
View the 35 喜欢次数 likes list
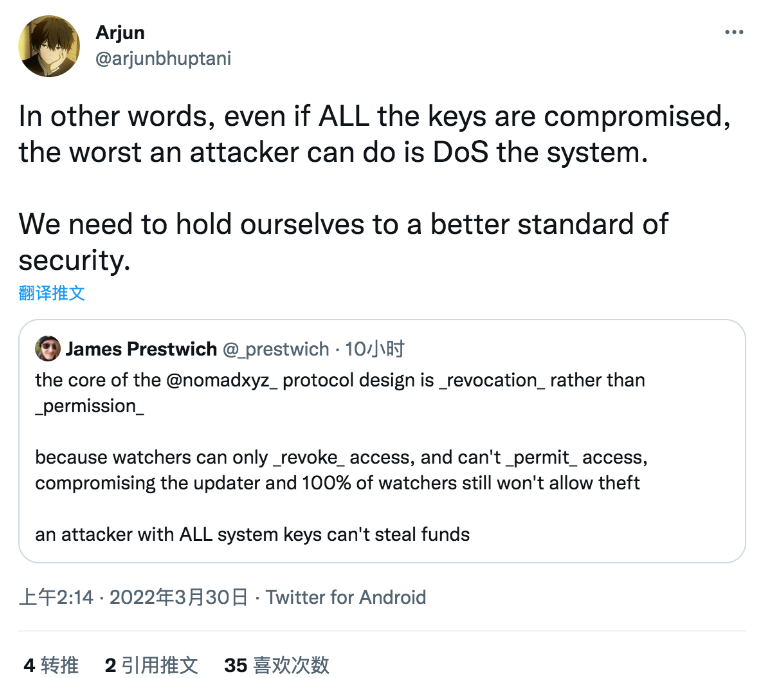point(277,665)
